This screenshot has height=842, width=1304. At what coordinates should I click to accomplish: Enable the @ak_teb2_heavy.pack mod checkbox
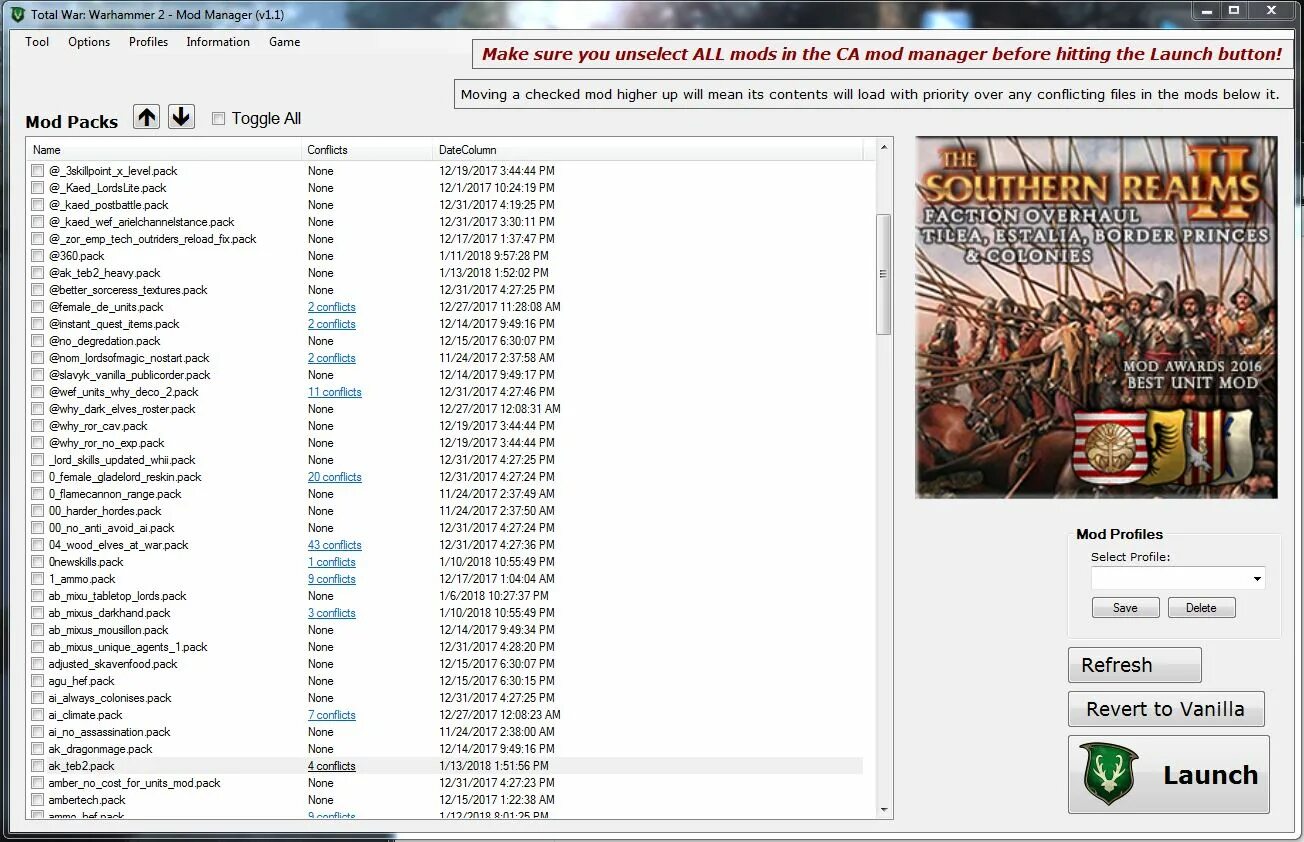[x=37, y=273]
